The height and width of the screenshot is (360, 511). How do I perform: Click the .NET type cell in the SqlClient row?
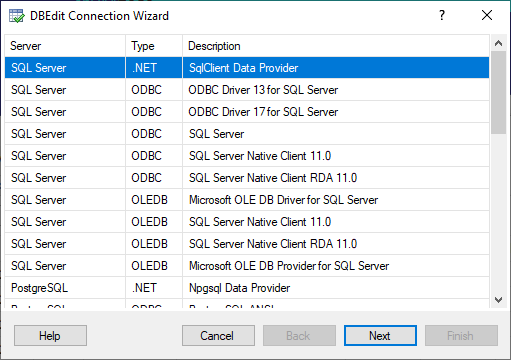pyautogui.click(x=154, y=68)
